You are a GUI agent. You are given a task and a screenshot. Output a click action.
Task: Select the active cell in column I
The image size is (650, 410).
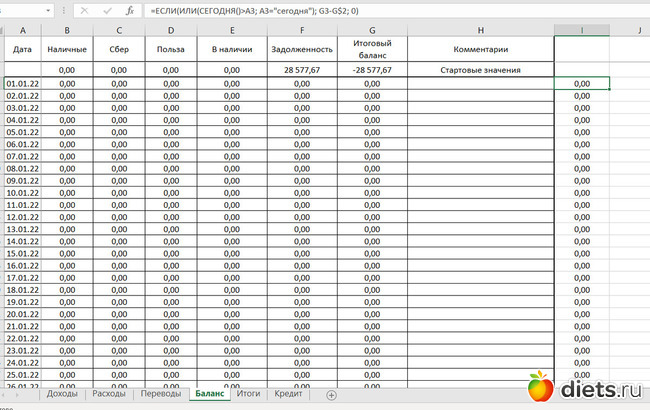coord(582,84)
